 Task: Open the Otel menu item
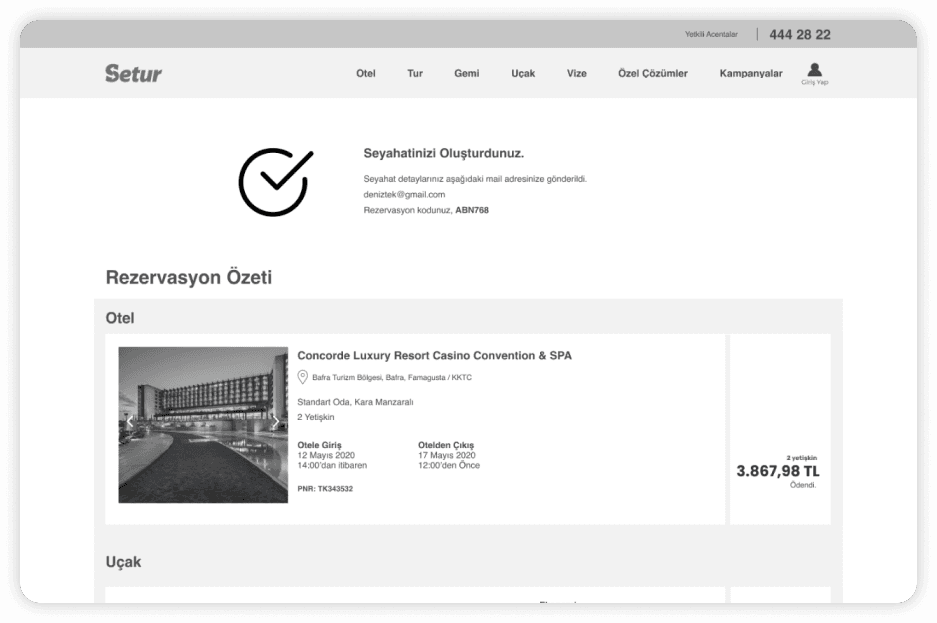pyautogui.click(x=366, y=73)
